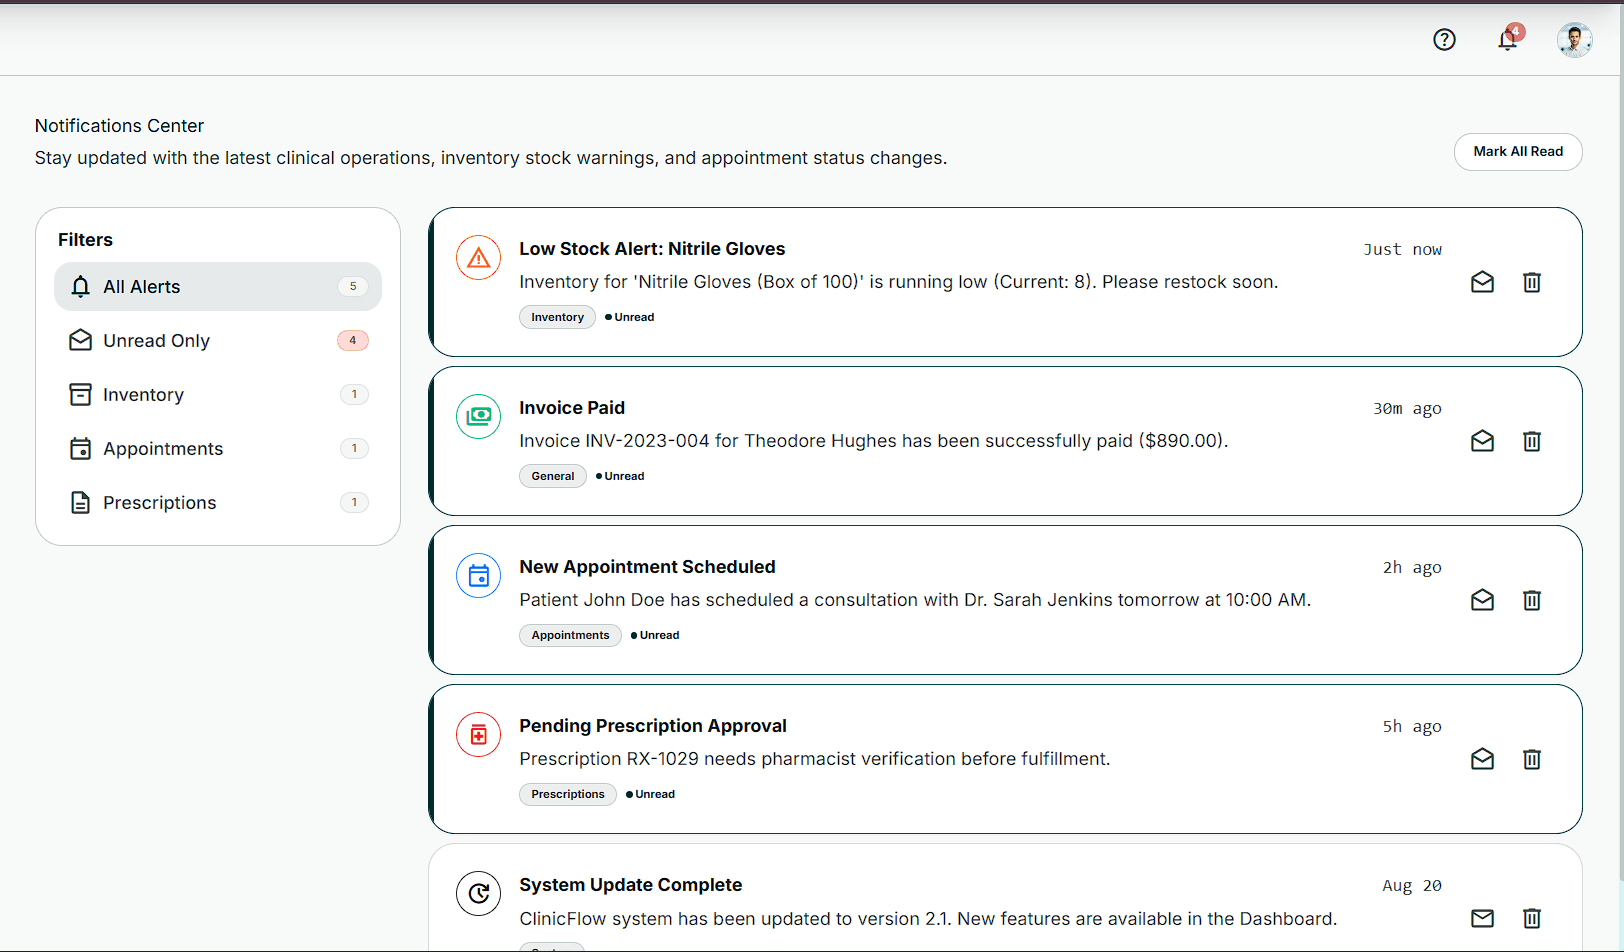The width and height of the screenshot is (1624, 952).
Task: Delete the System Update Complete notification
Action: pos(1532,918)
